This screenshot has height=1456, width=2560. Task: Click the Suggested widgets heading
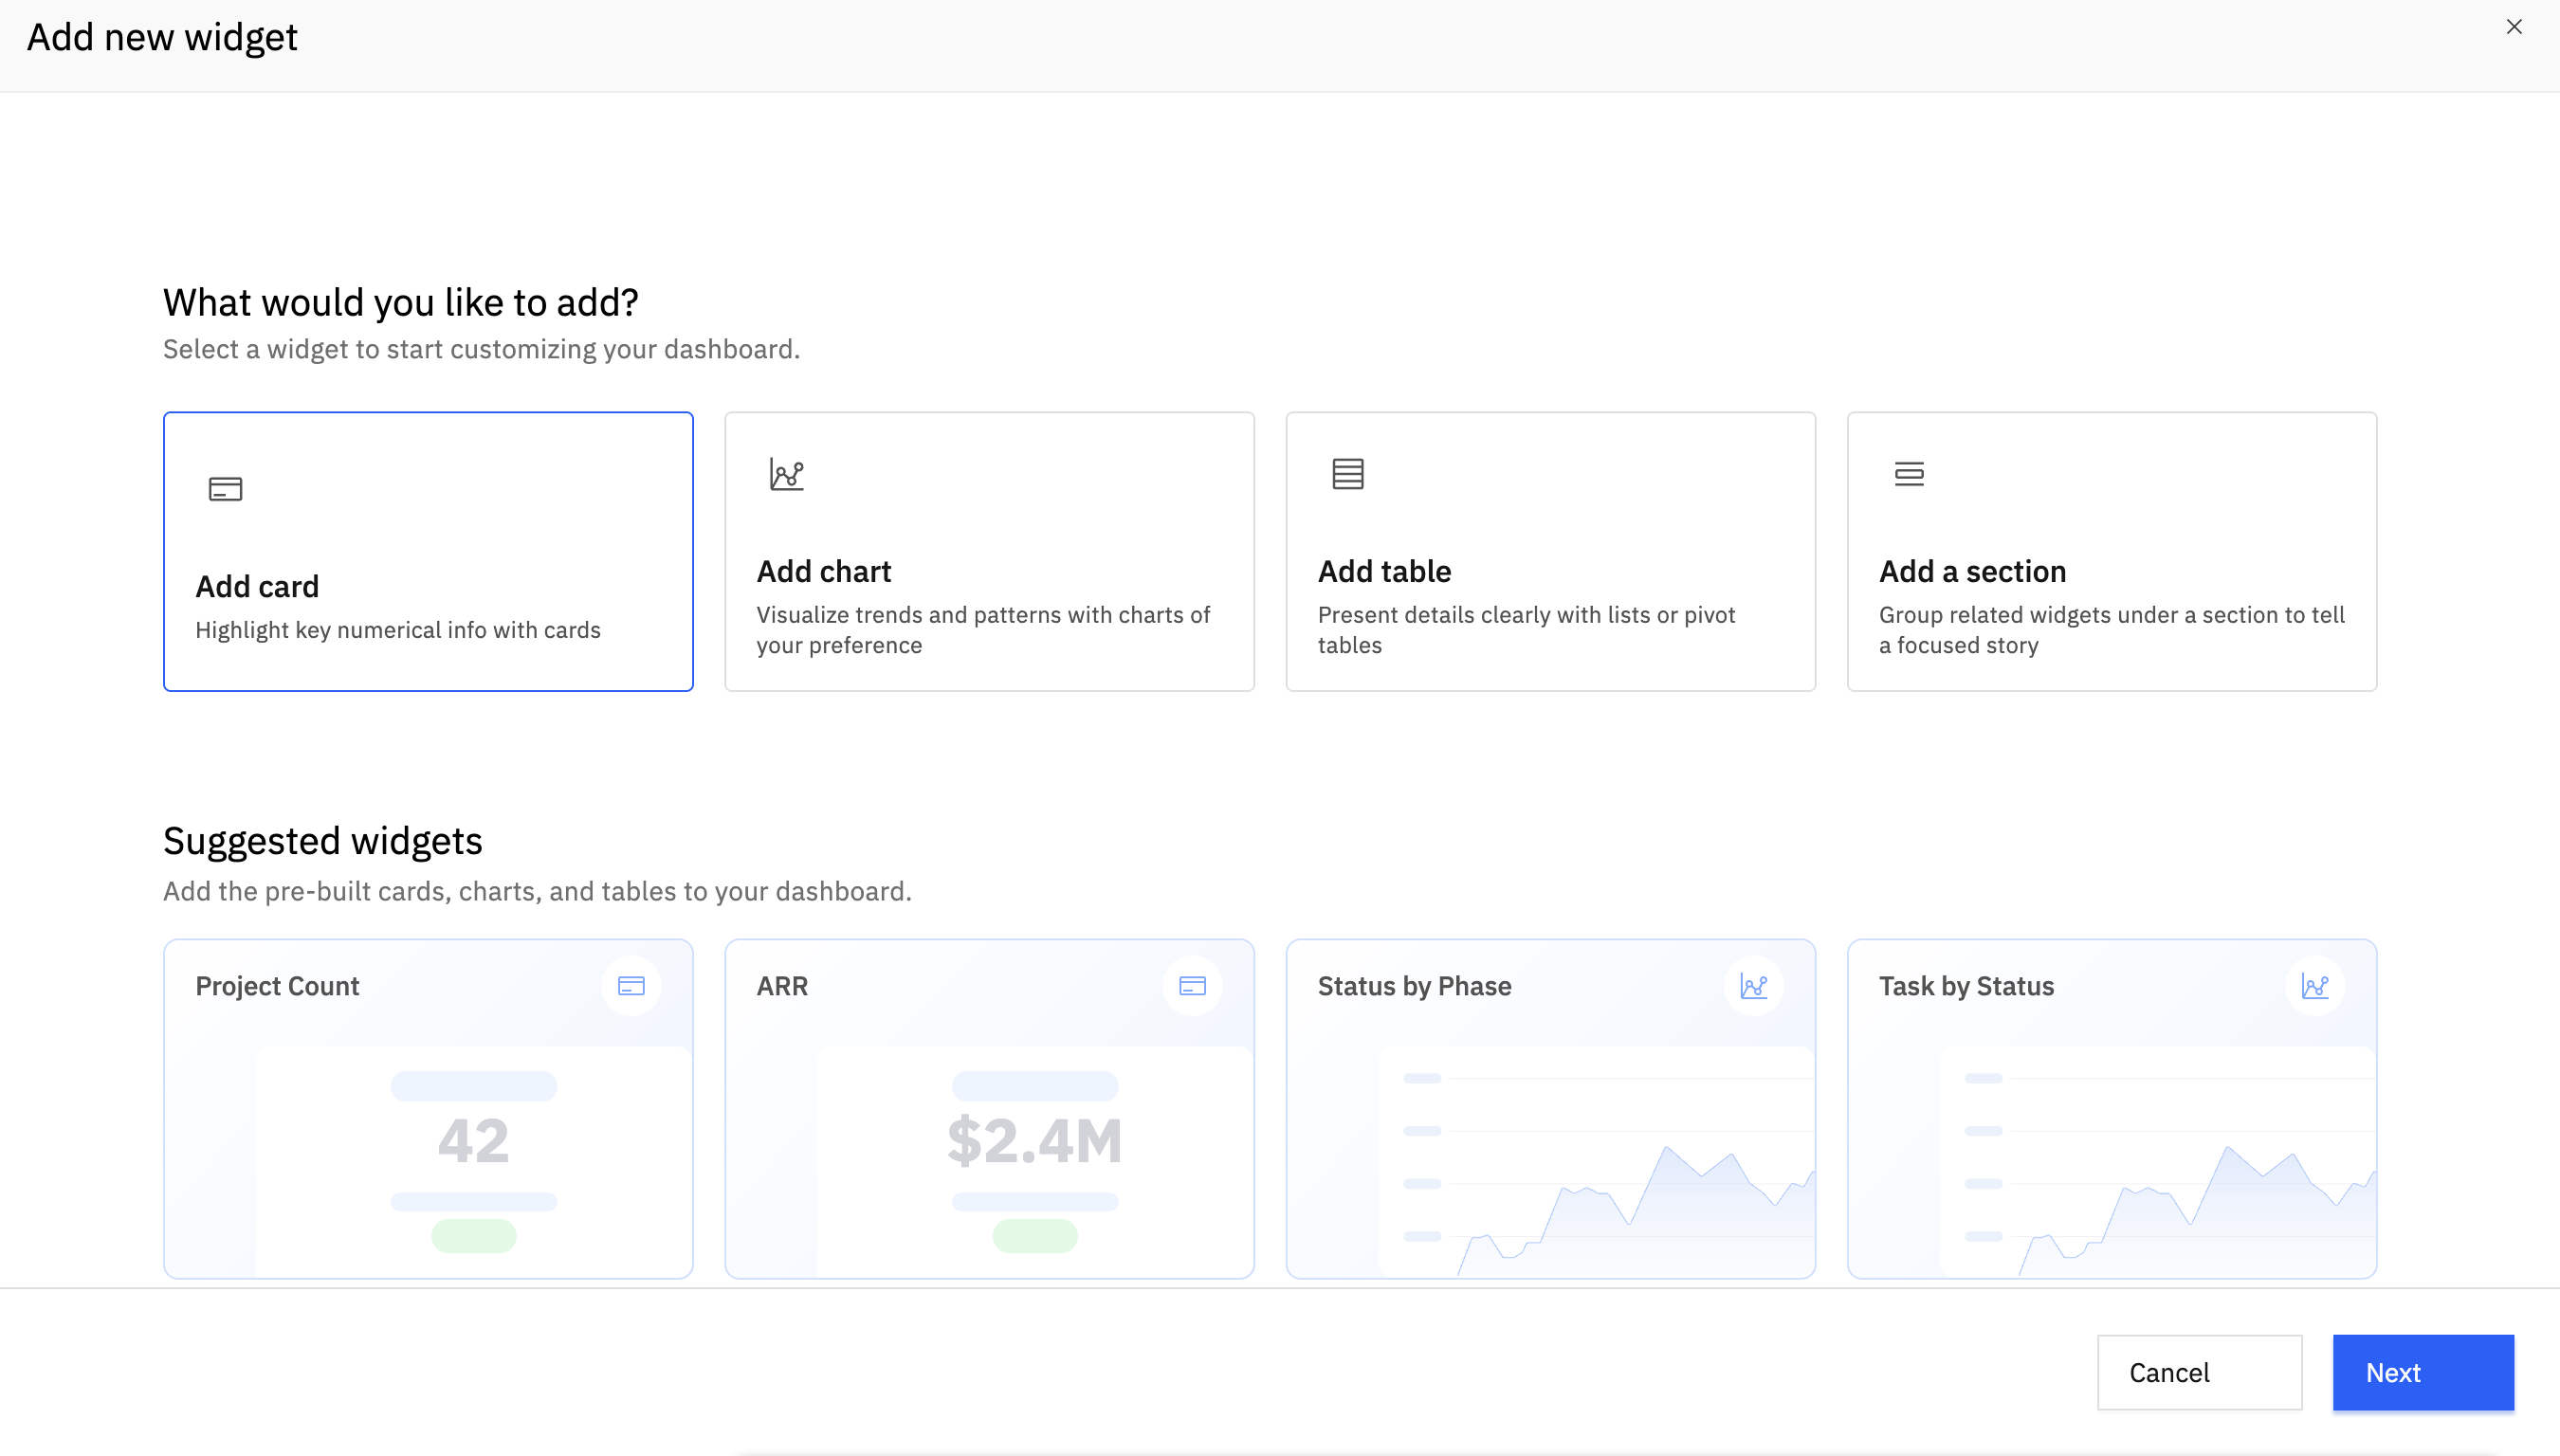pos(322,841)
